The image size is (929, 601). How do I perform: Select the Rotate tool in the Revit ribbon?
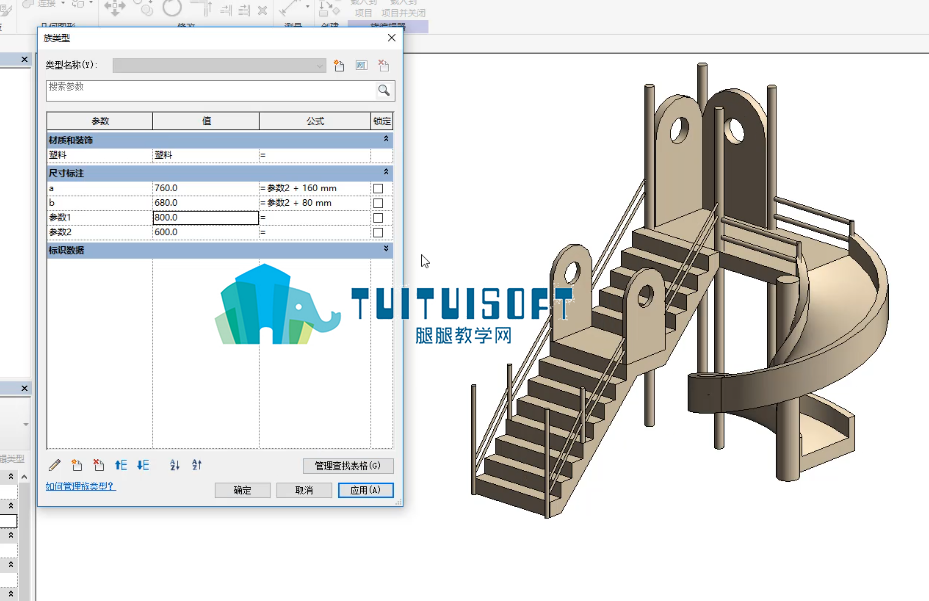click(172, 7)
